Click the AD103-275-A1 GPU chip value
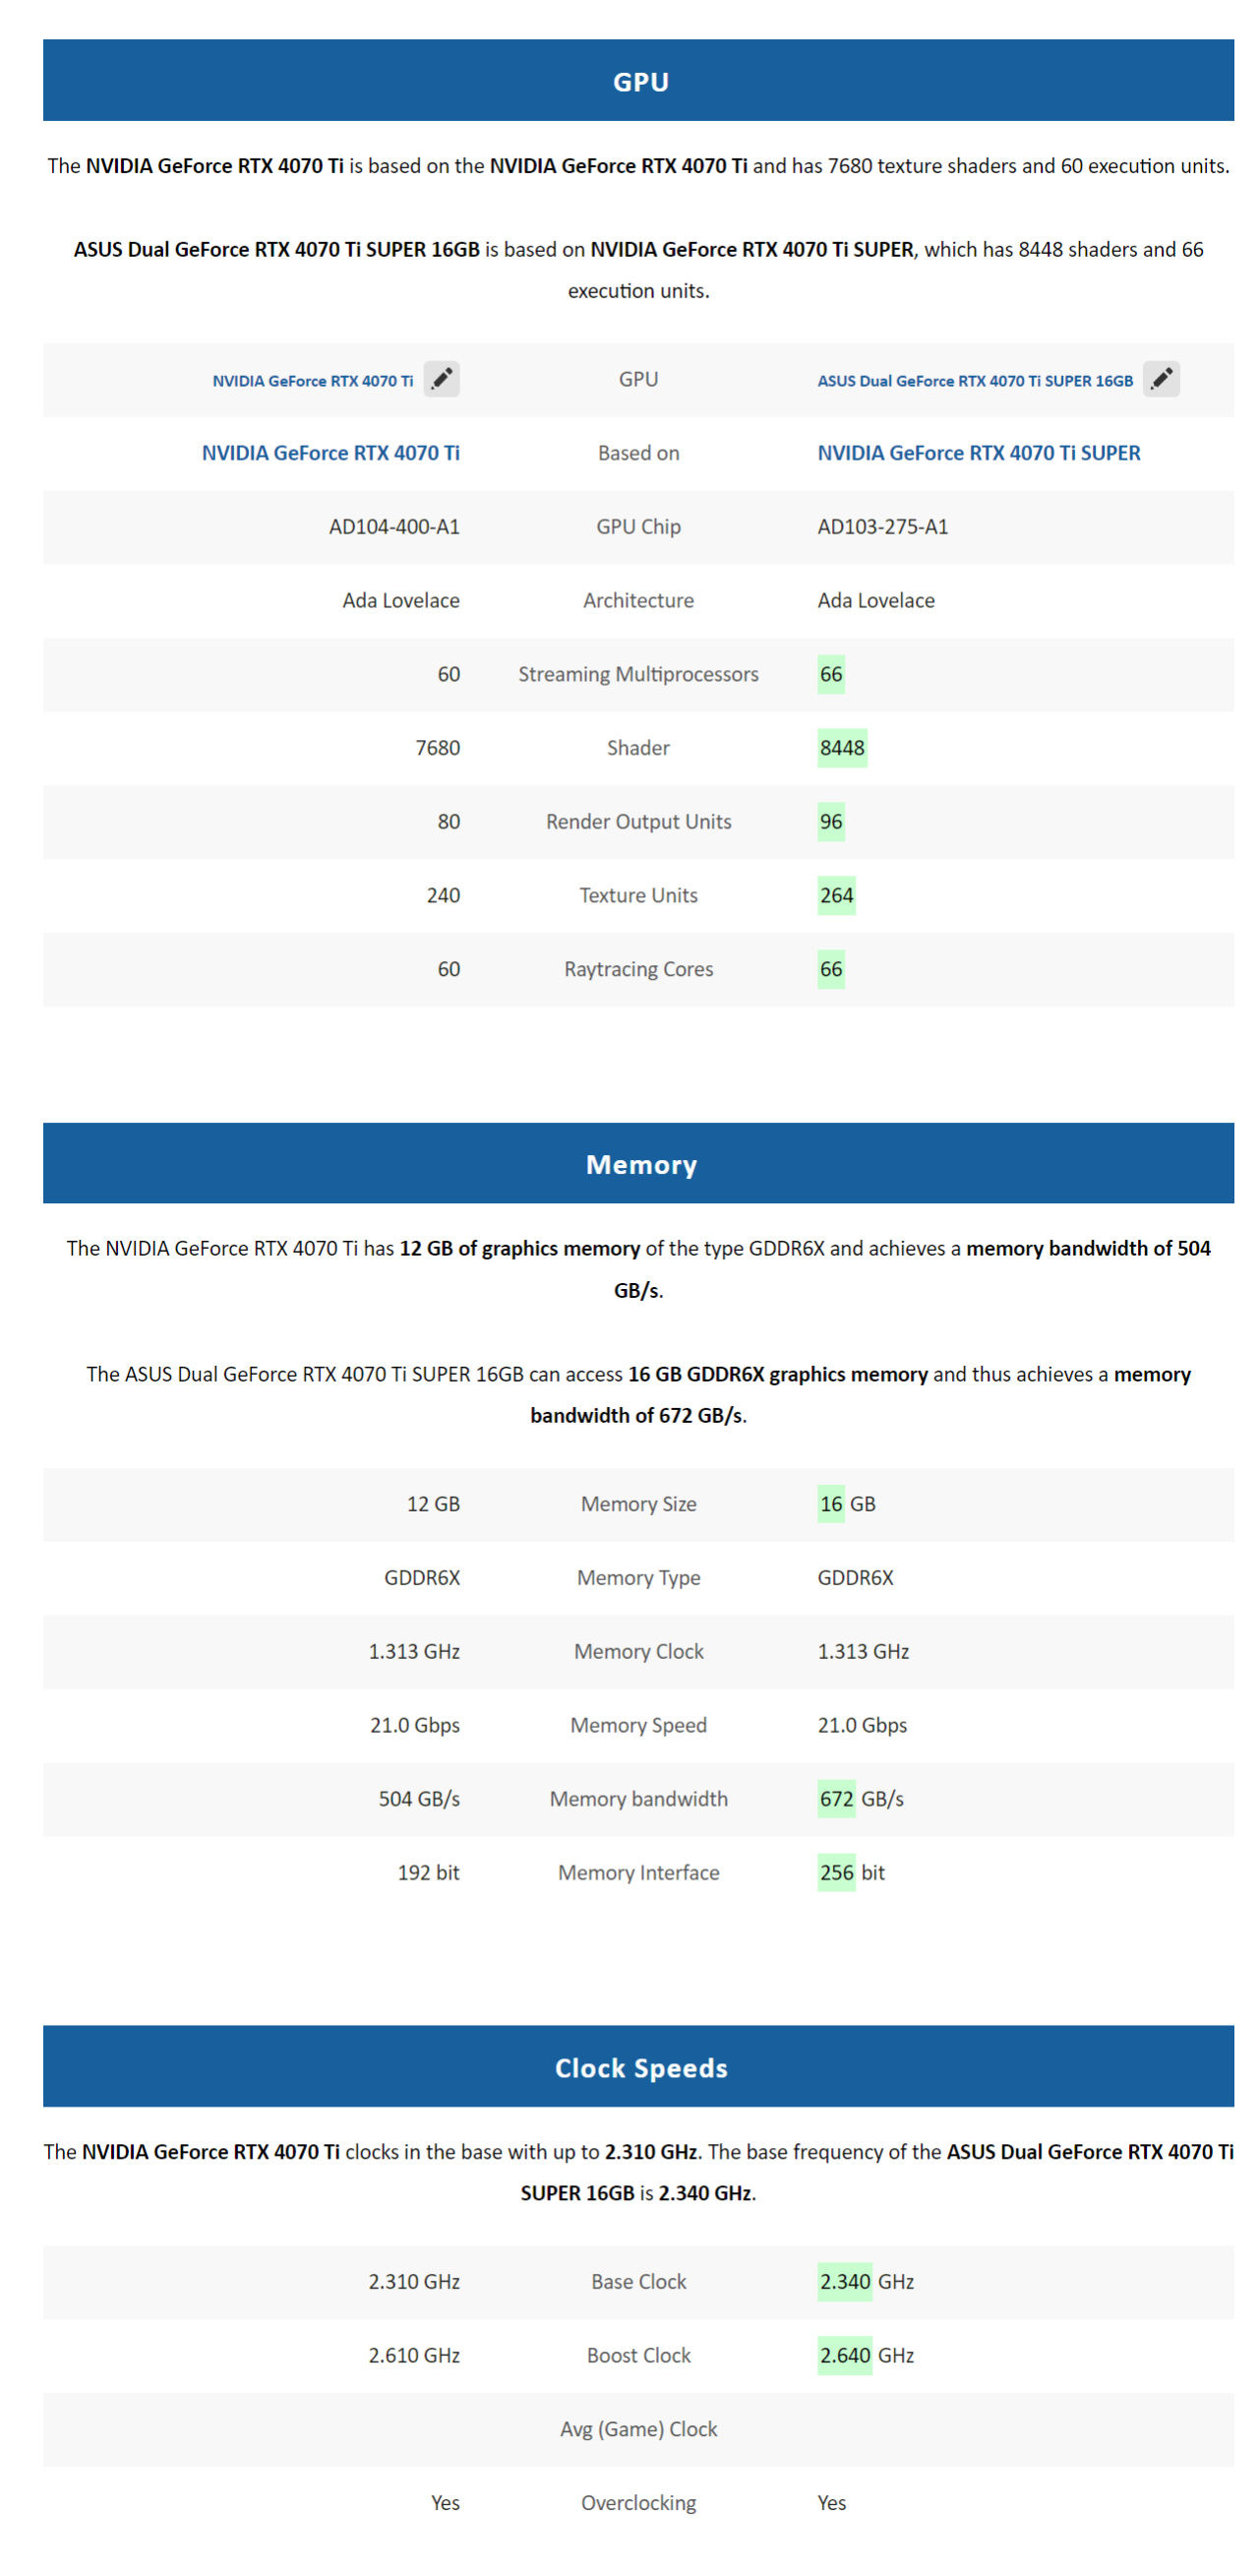1259x2576 pixels. click(x=882, y=527)
